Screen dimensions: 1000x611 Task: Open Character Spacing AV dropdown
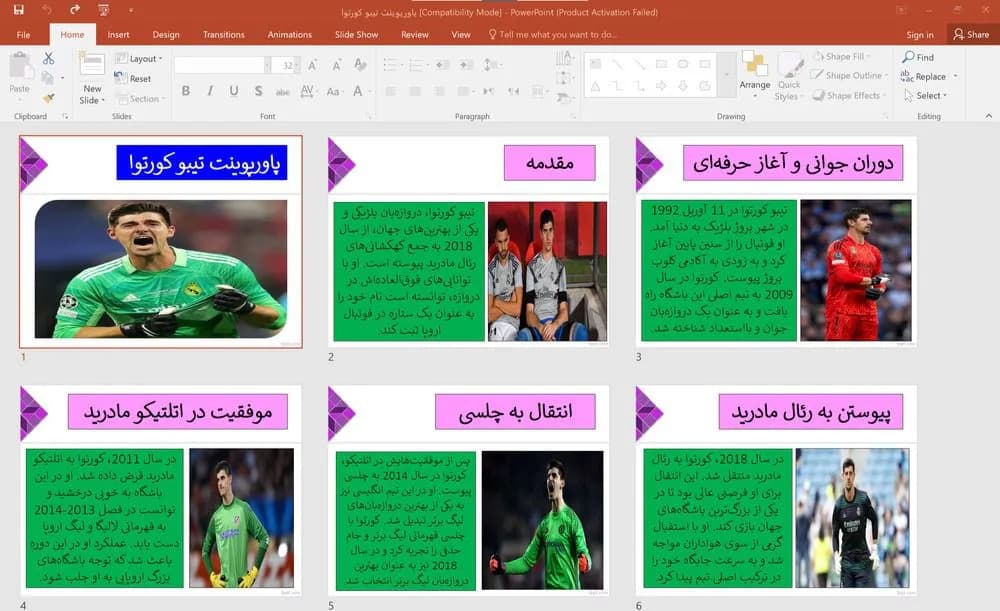coord(308,91)
